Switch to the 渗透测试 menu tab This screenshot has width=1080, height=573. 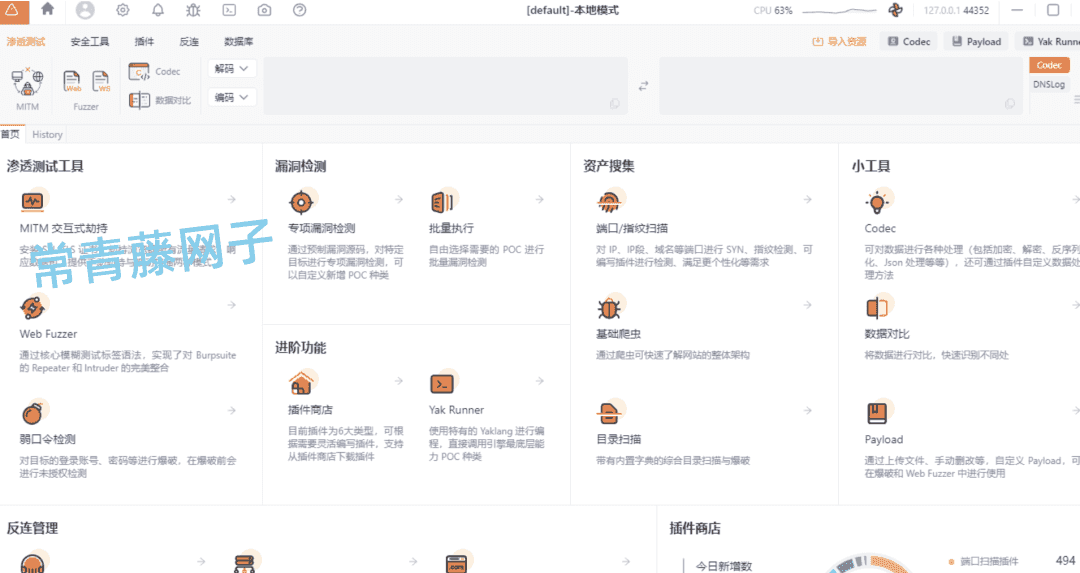25,41
